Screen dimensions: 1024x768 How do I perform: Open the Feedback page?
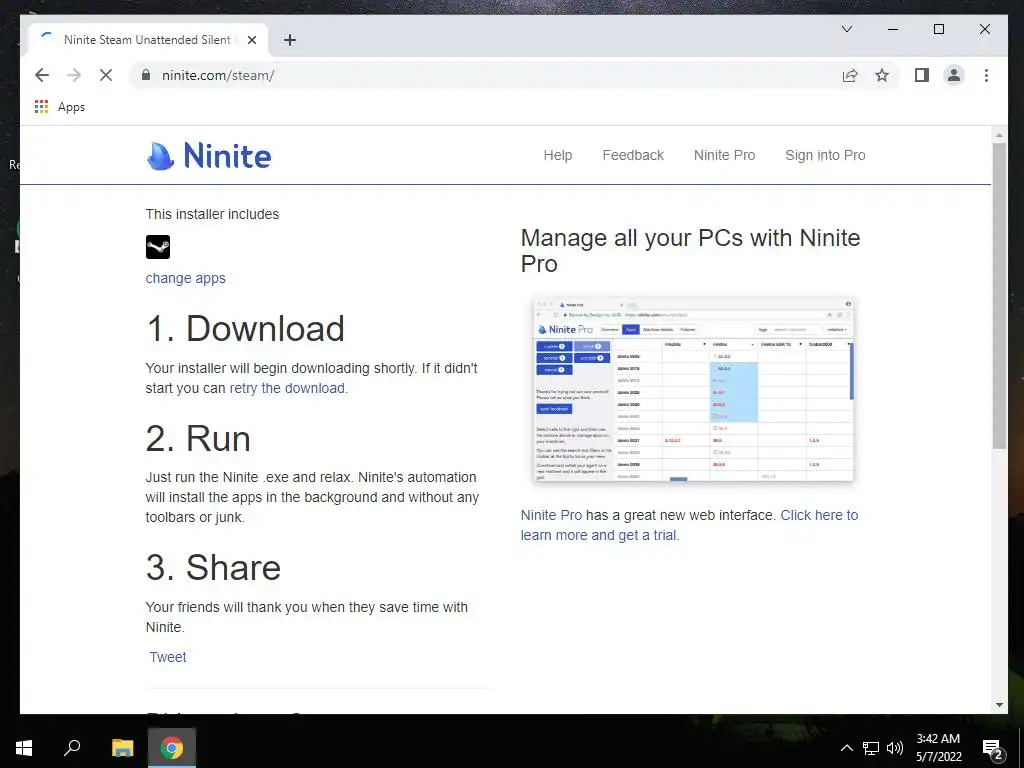click(x=633, y=155)
